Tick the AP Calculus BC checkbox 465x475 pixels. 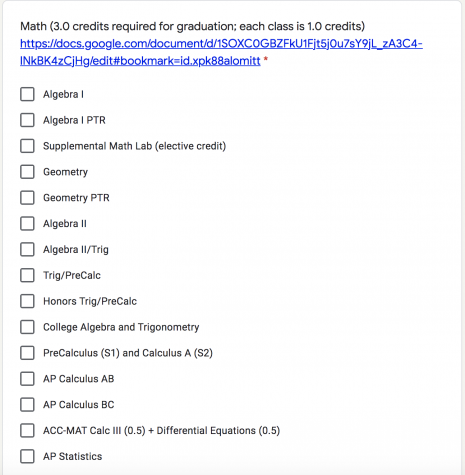[27, 405]
